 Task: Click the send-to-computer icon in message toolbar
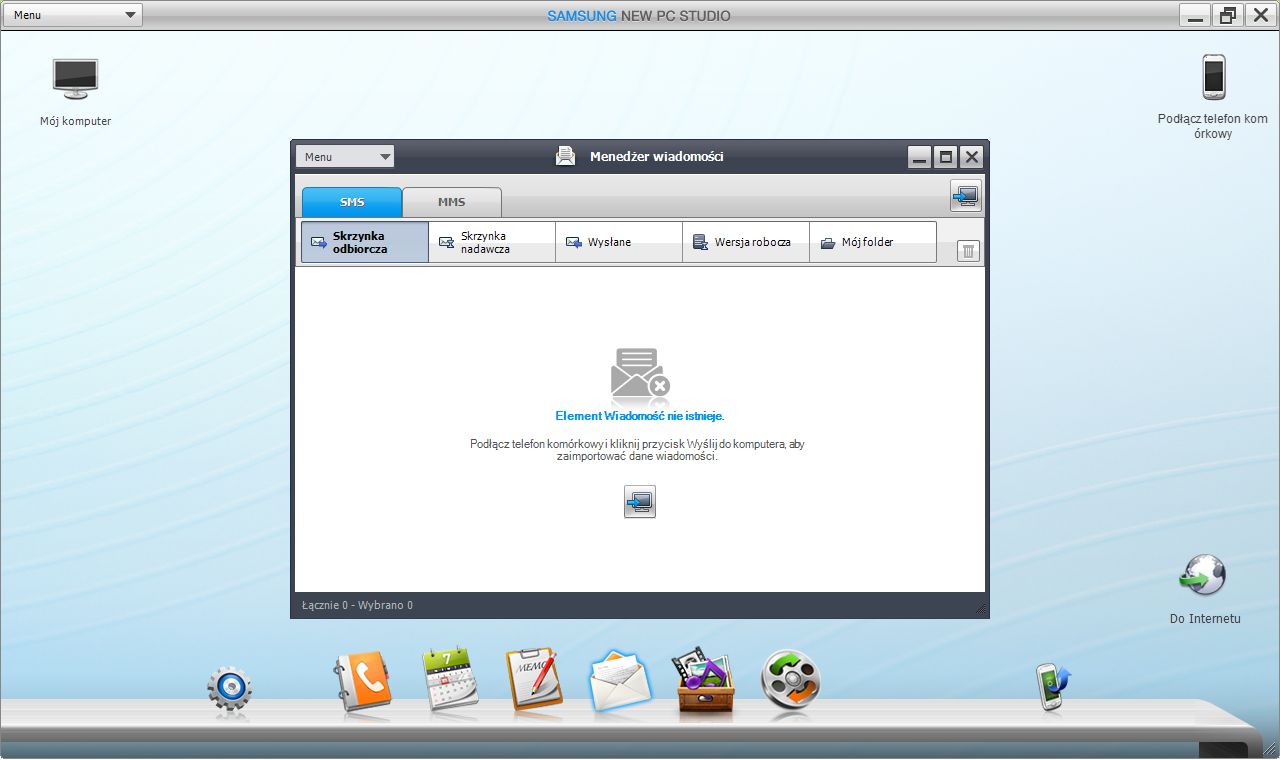(x=965, y=196)
